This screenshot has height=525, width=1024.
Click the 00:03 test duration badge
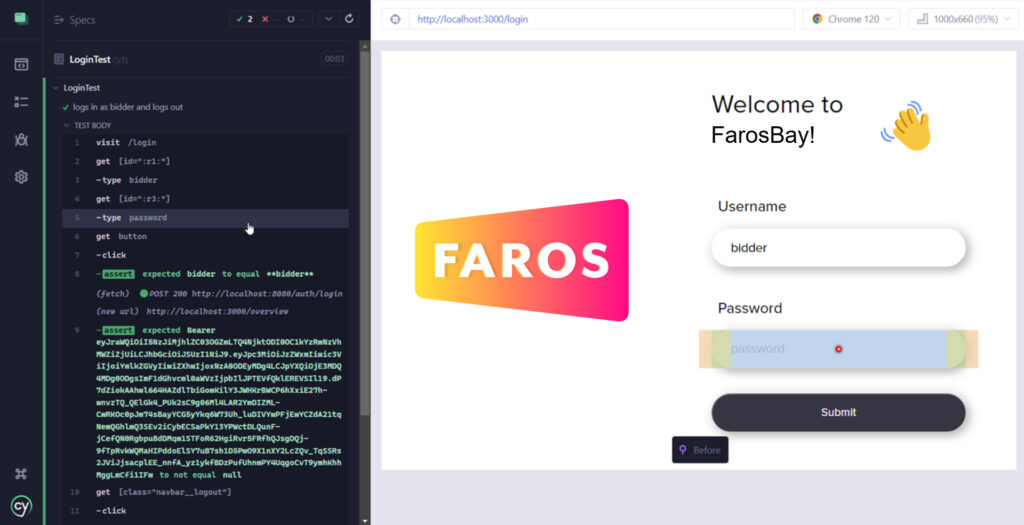(x=334, y=59)
